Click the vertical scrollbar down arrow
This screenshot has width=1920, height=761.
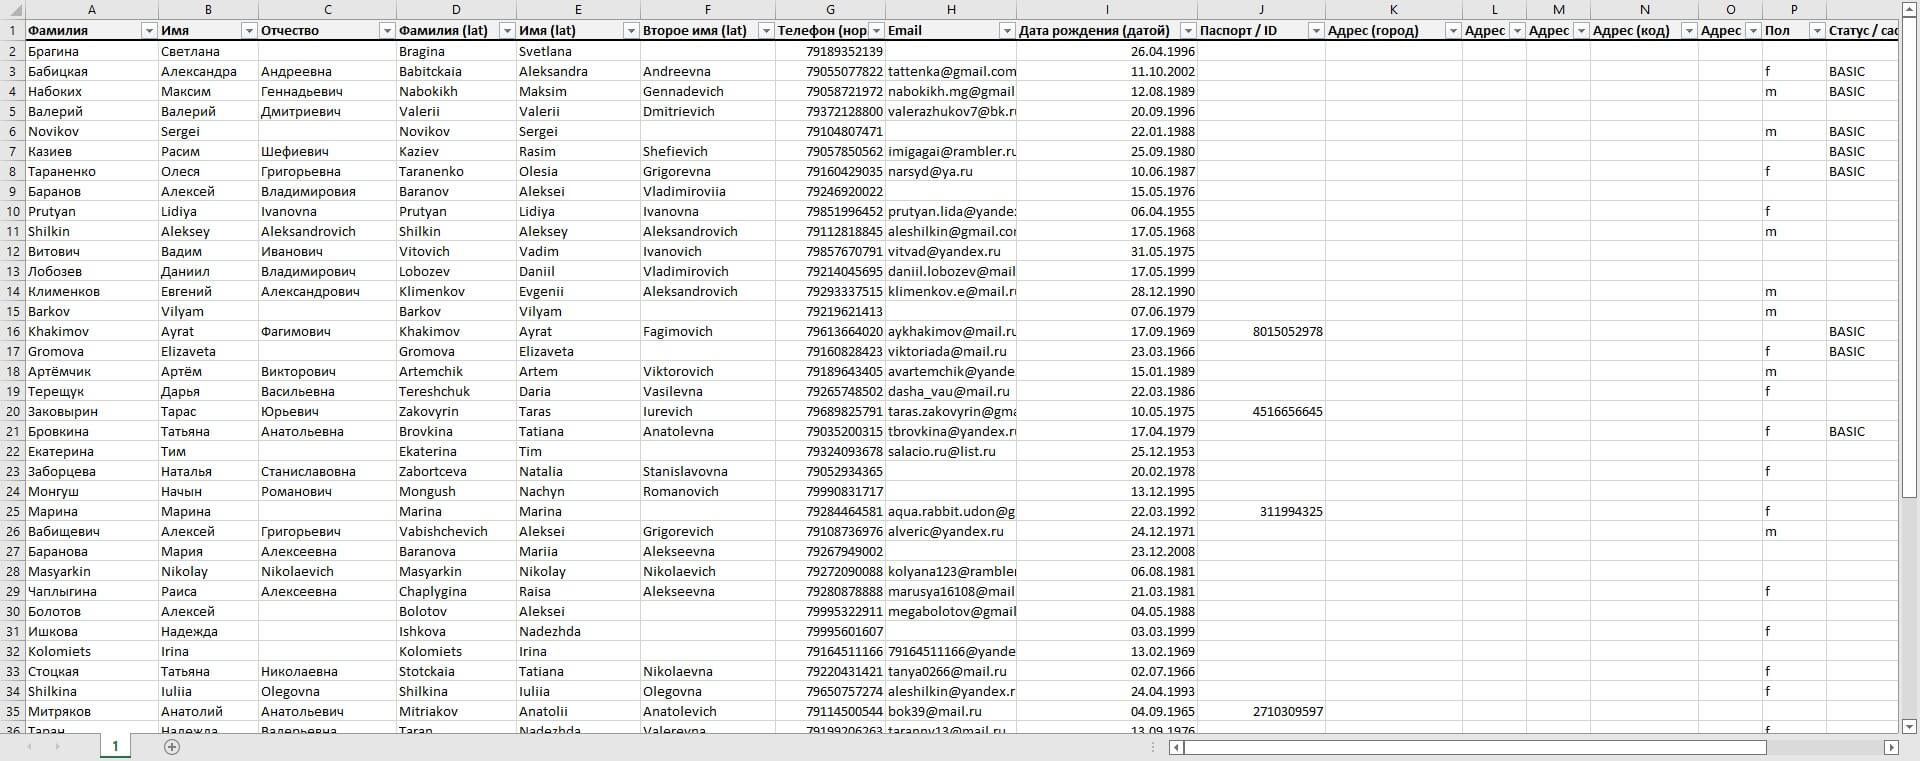[x=1909, y=726]
